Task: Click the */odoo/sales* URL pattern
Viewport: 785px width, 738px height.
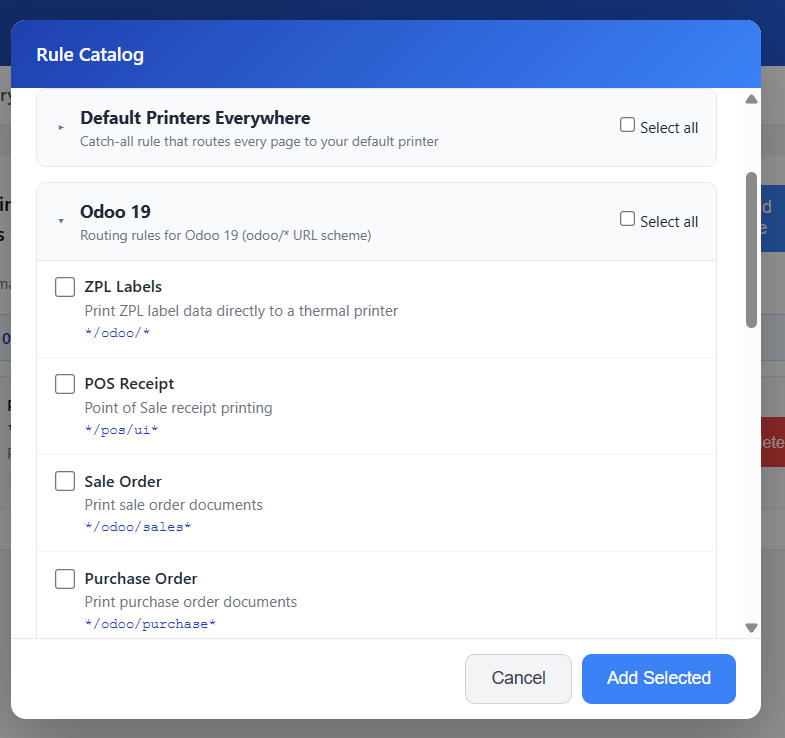Action: point(138,526)
